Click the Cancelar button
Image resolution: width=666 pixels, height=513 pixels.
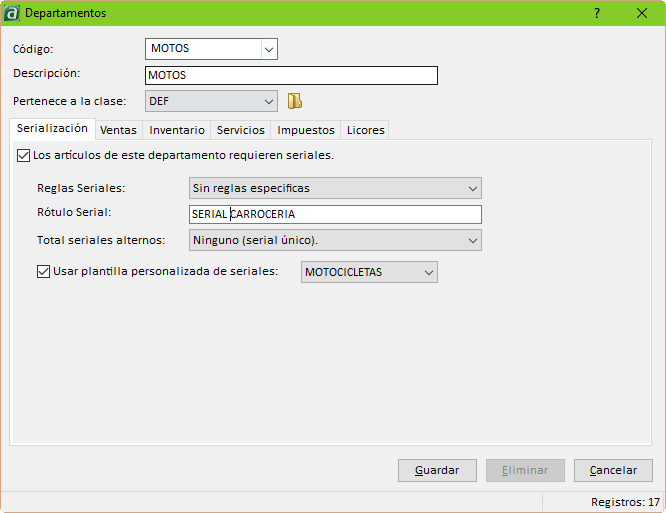[x=613, y=470]
